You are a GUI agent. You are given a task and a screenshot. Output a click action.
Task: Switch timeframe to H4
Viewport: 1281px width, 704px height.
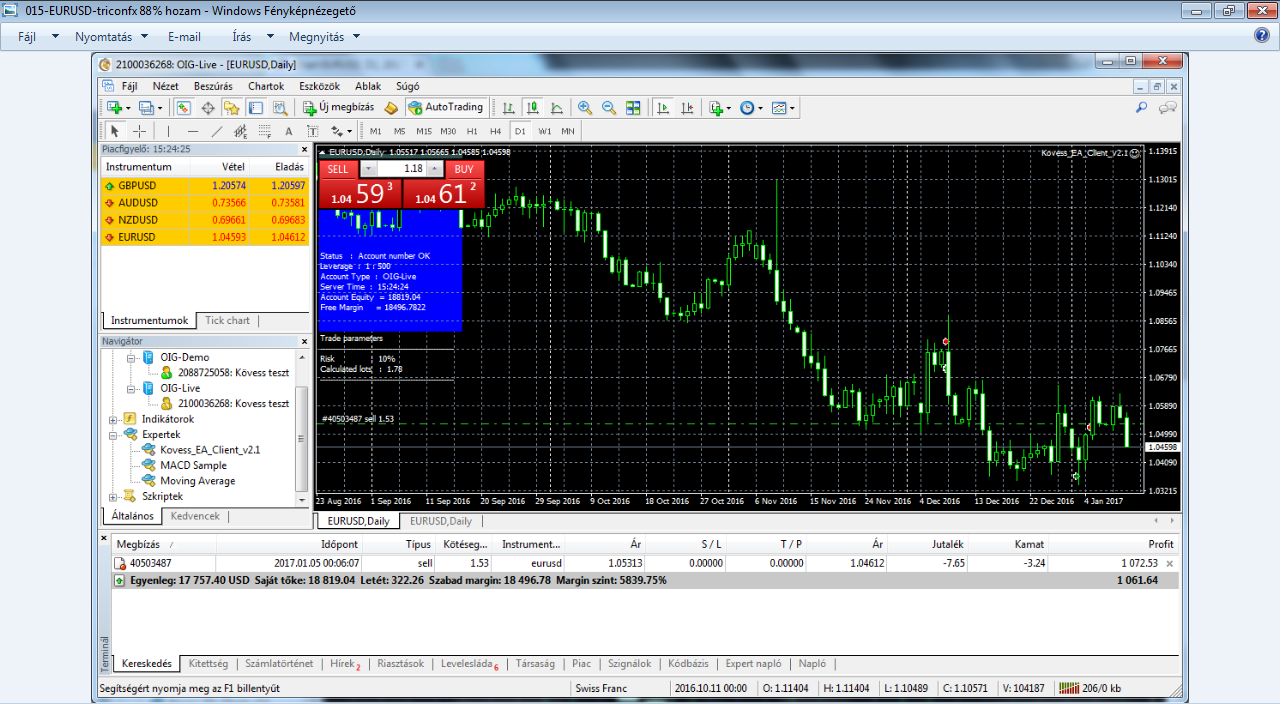[x=495, y=131]
